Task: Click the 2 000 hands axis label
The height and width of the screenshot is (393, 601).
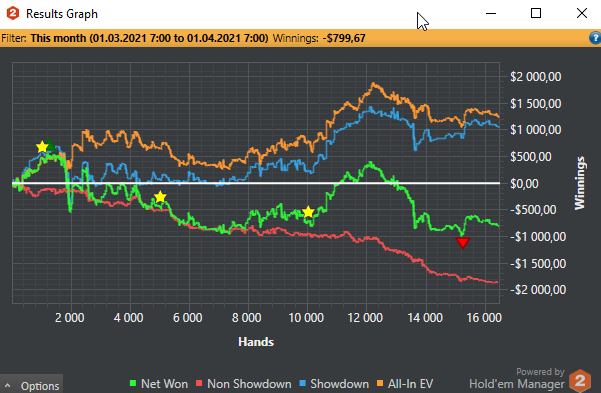Action: coord(69,318)
